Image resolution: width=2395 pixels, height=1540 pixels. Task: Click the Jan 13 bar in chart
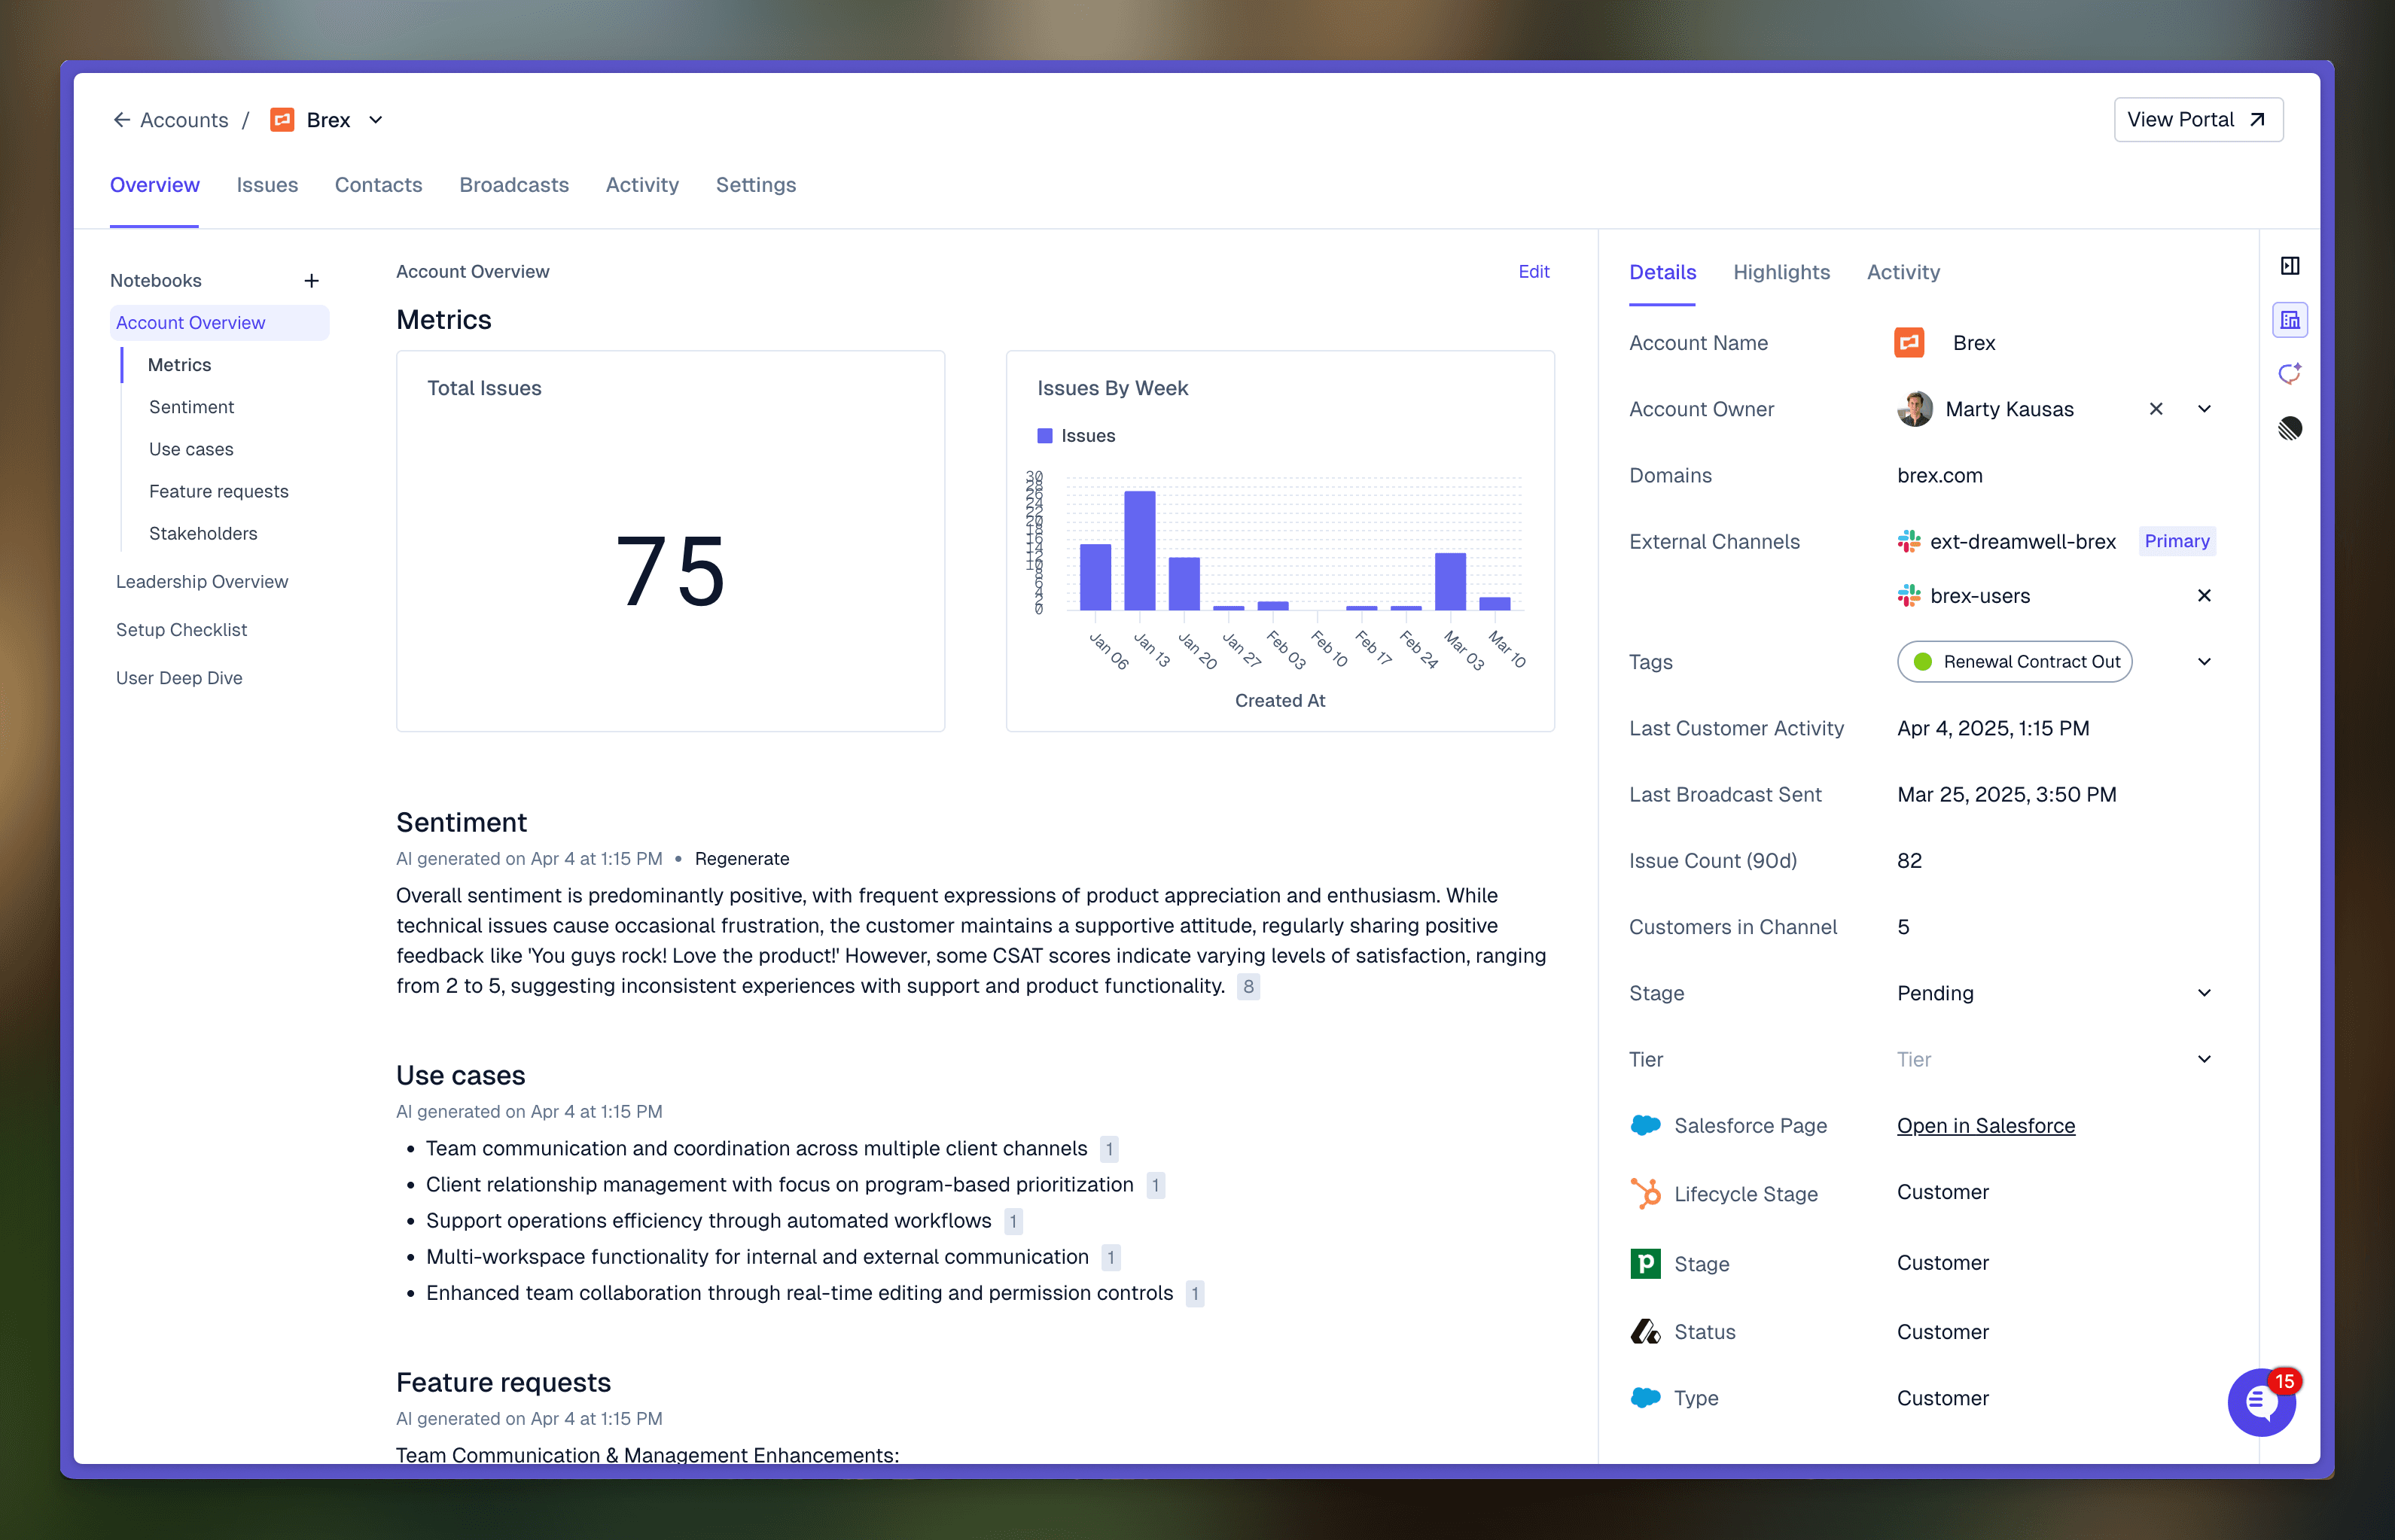1139,550
